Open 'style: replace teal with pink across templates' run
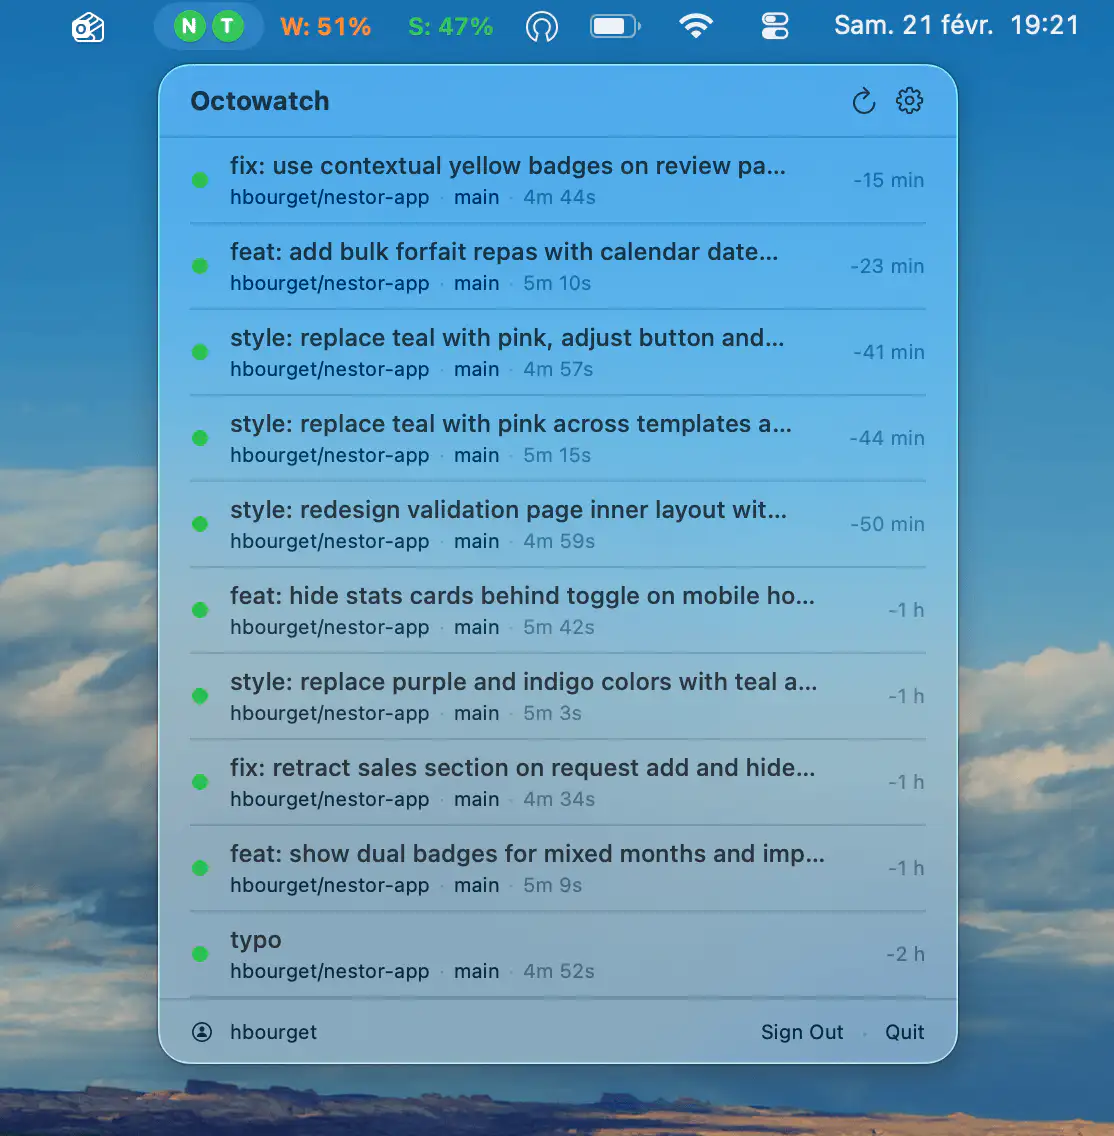The height and width of the screenshot is (1136, 1114). (558, 438)
